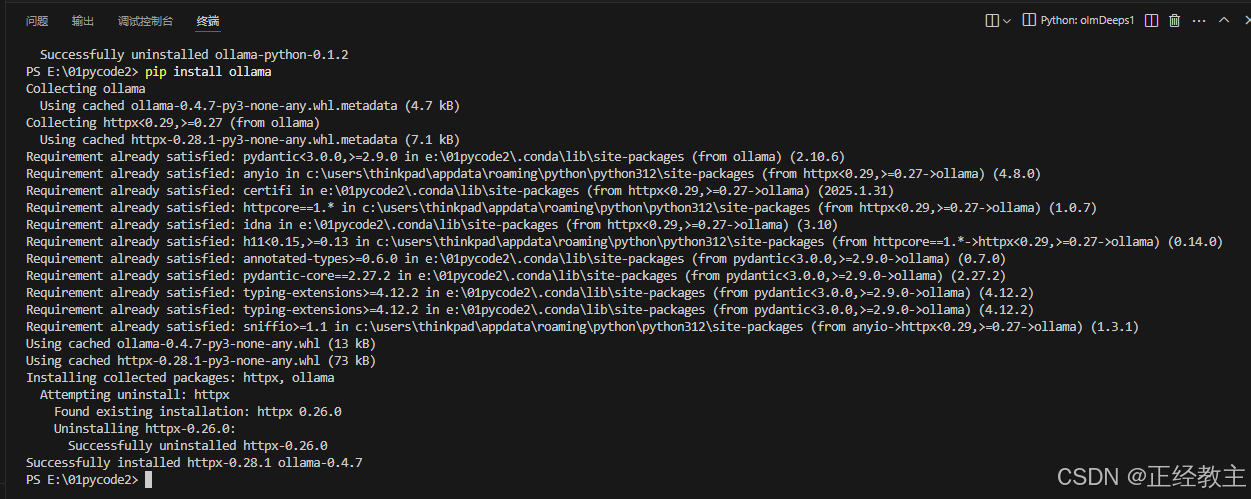Click the pip install ollama command line
Screen dimensions: 1251x499
point(208,72)
